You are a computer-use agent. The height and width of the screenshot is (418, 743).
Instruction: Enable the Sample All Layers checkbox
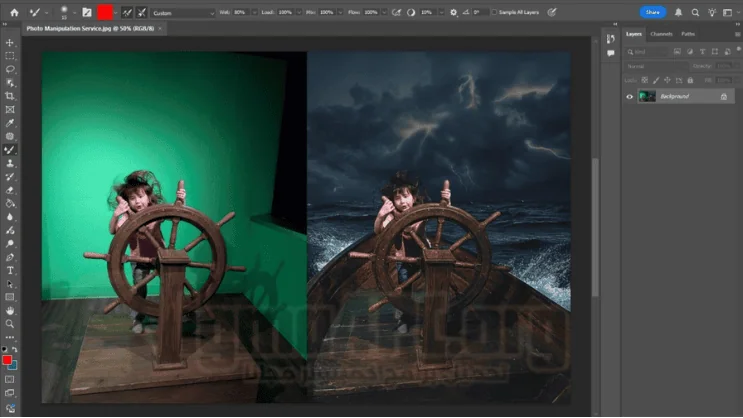494,12
